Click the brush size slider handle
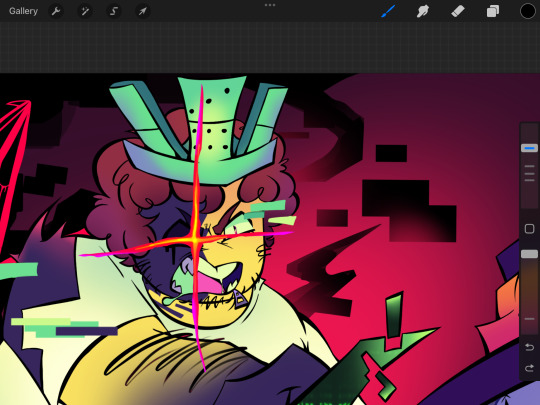 click(529, 148)
